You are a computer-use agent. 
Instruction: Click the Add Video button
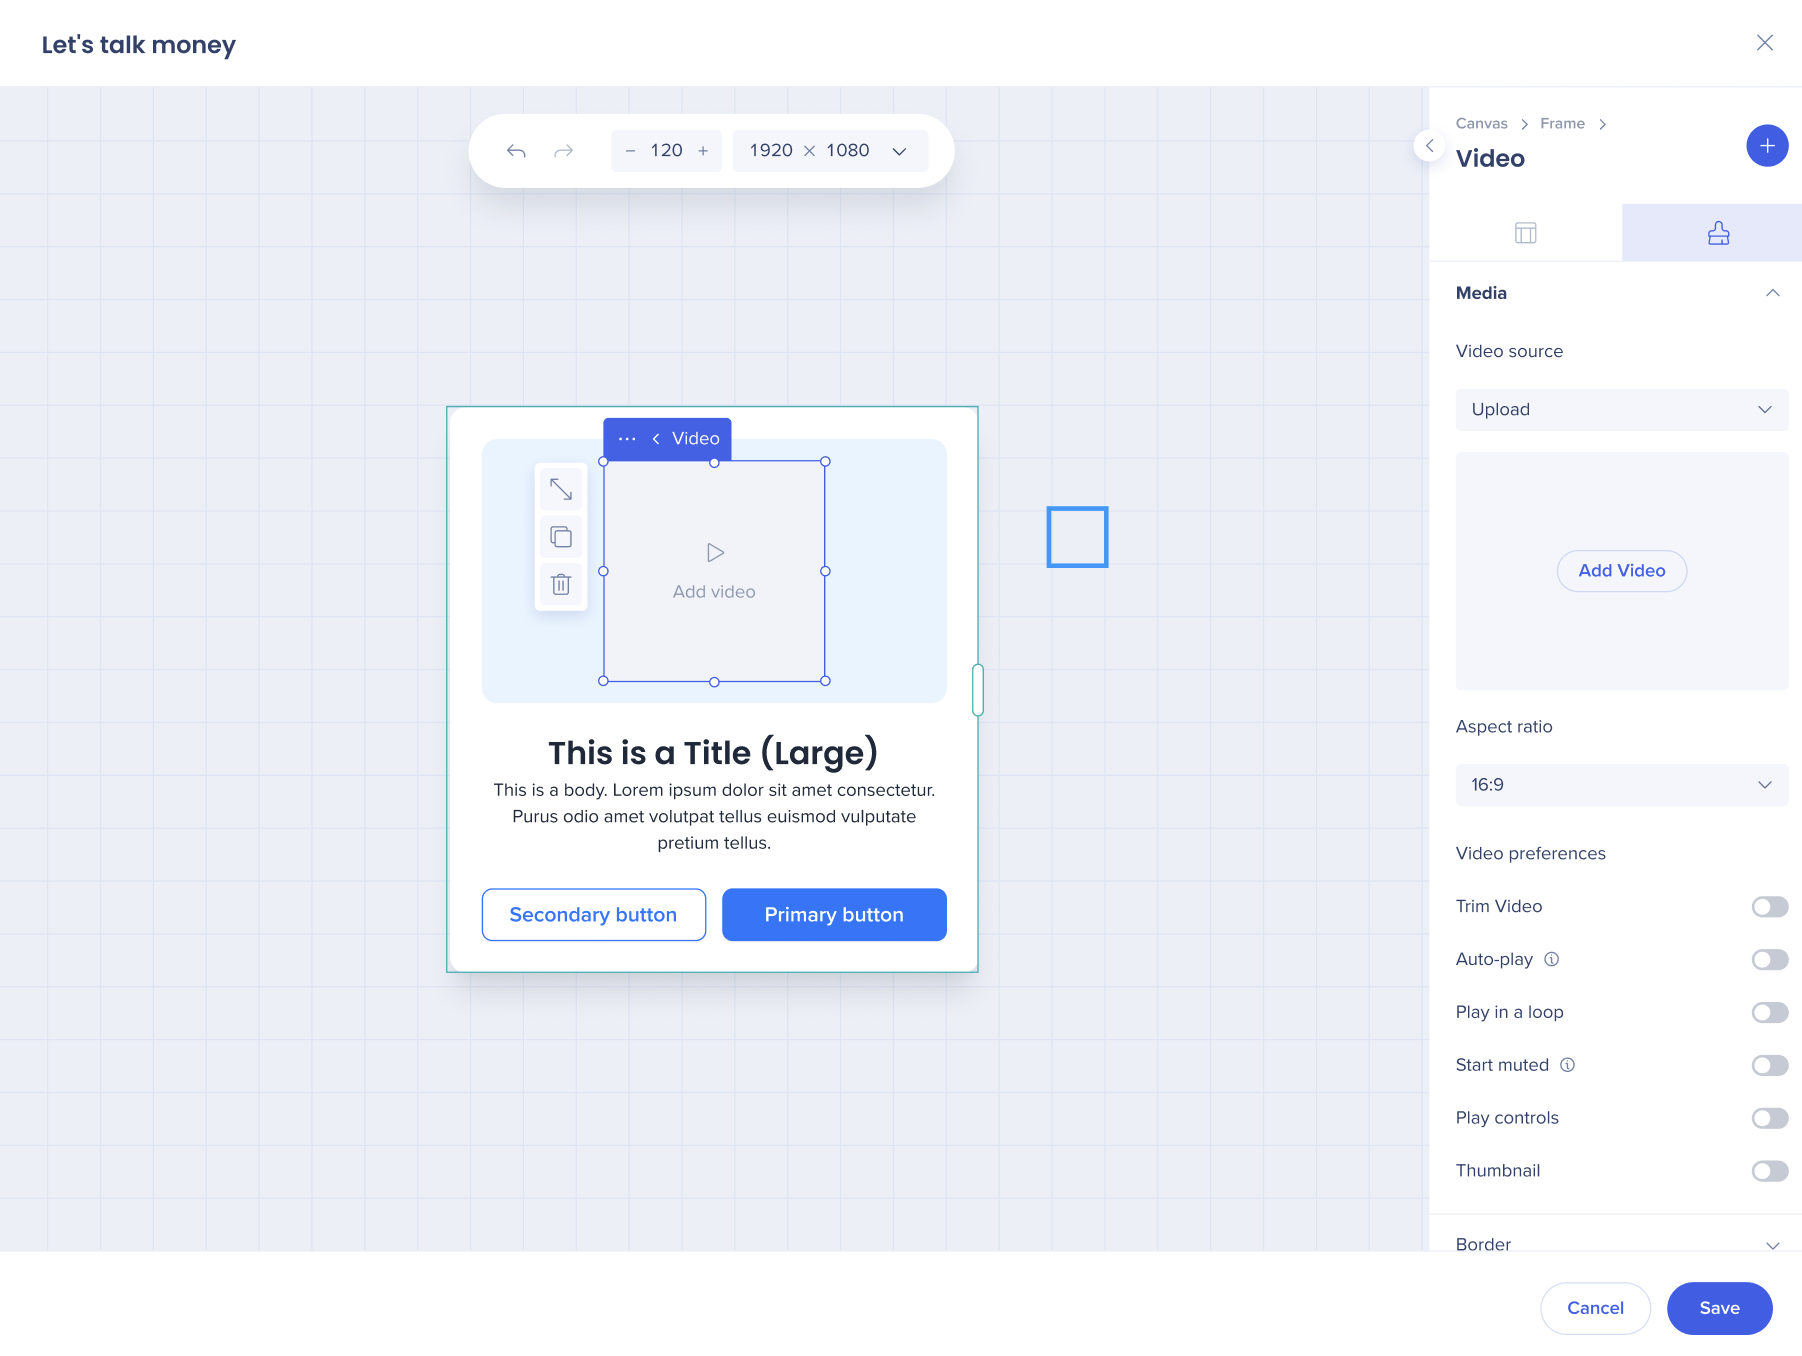[x=1621, y=571]
